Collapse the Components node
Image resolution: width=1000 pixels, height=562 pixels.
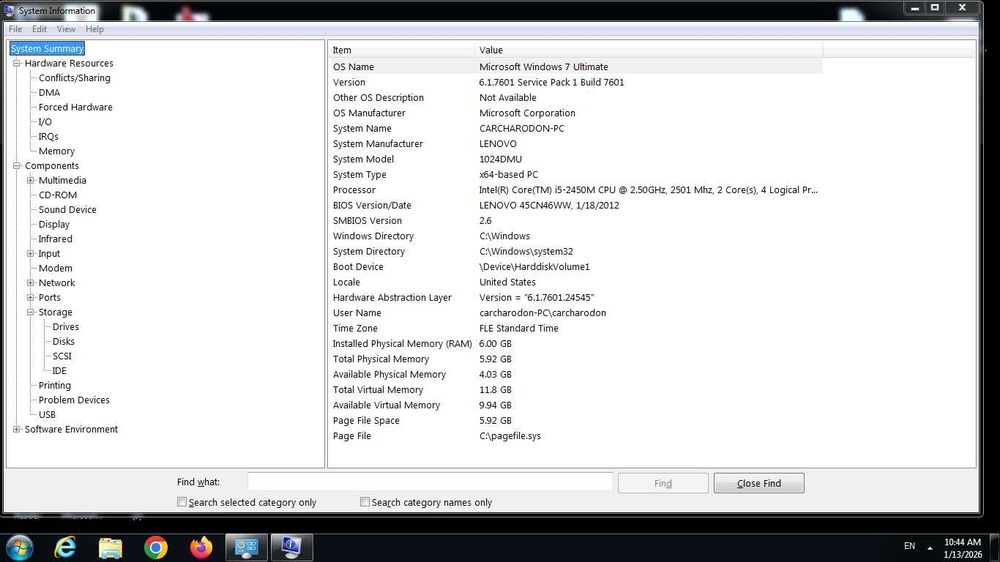tap(17, 166)
